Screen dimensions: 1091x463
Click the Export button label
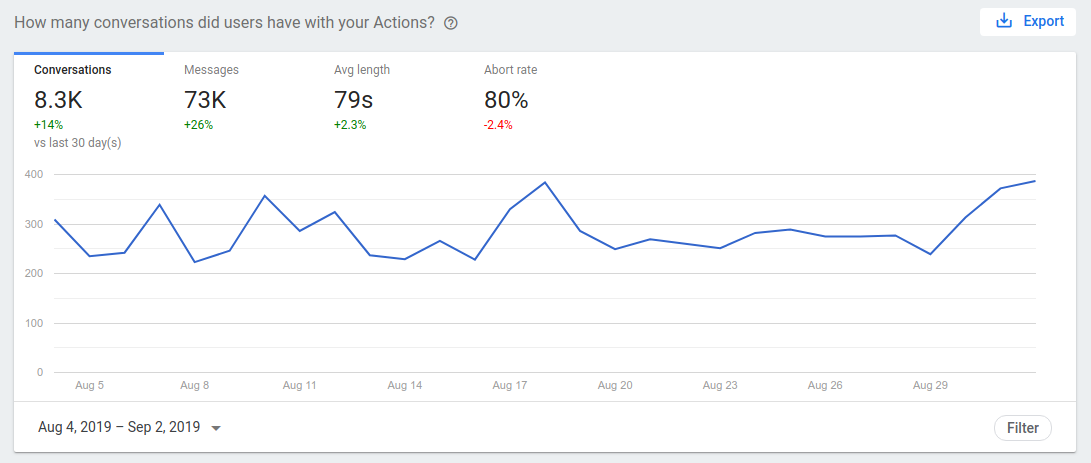(1043, 21)
